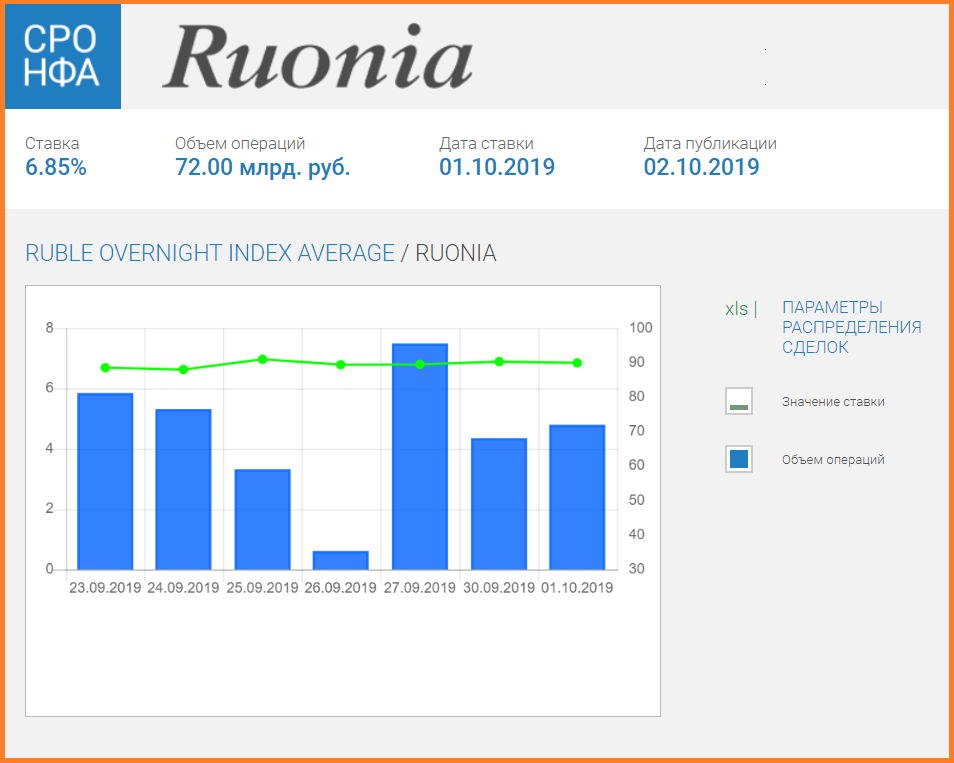Screen dimensions: 954x763
Task: Click x-axis label 24.09.2019
Action: [183, 588]
